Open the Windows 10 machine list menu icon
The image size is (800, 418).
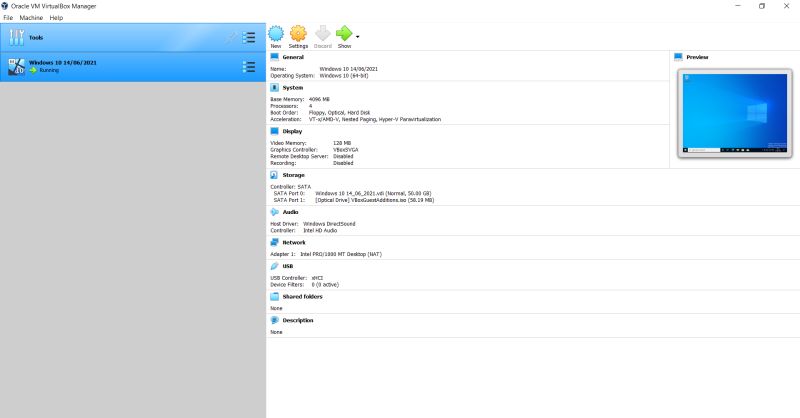[x=249, y=66]
